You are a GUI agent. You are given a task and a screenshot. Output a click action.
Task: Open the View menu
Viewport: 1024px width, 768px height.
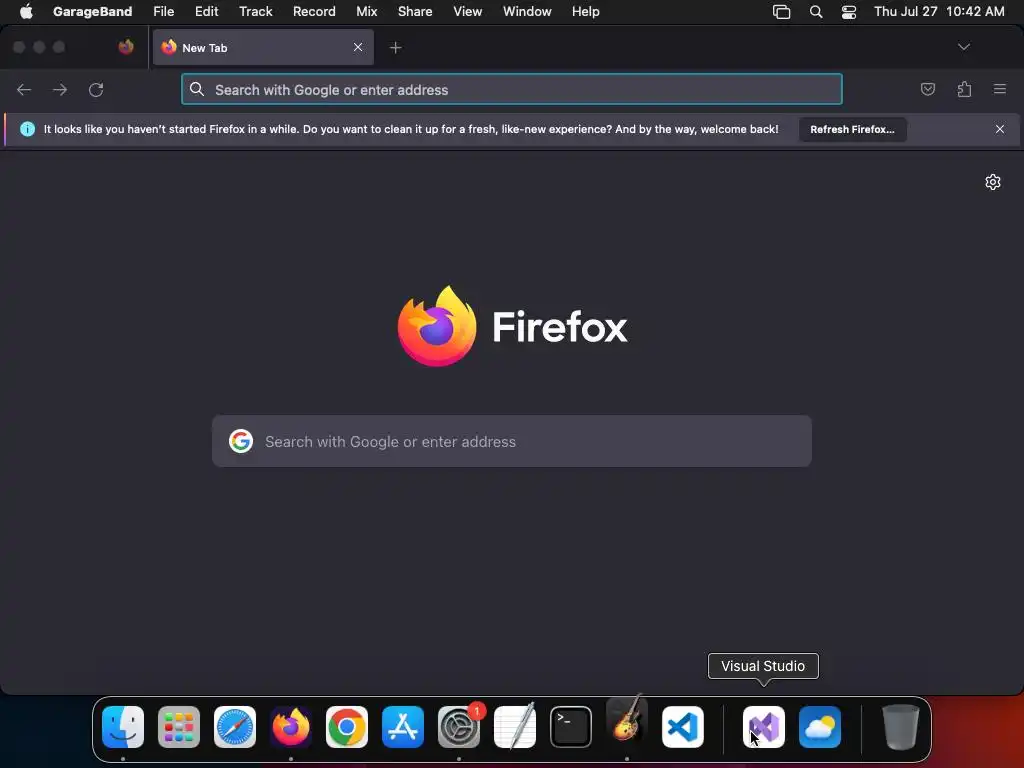point(468,11)
